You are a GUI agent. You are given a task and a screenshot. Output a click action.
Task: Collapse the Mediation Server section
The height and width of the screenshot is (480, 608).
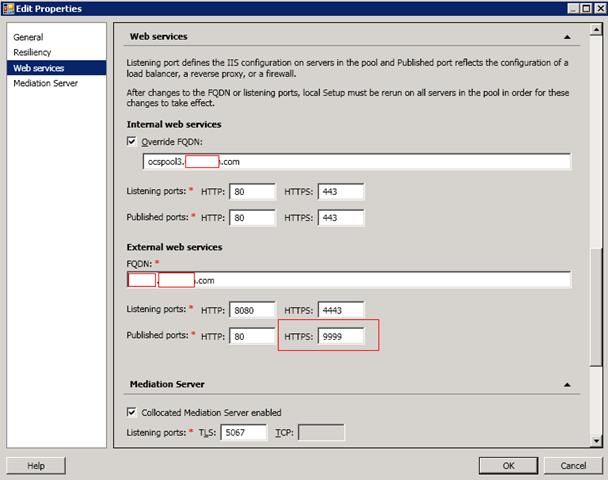(567, 385)
